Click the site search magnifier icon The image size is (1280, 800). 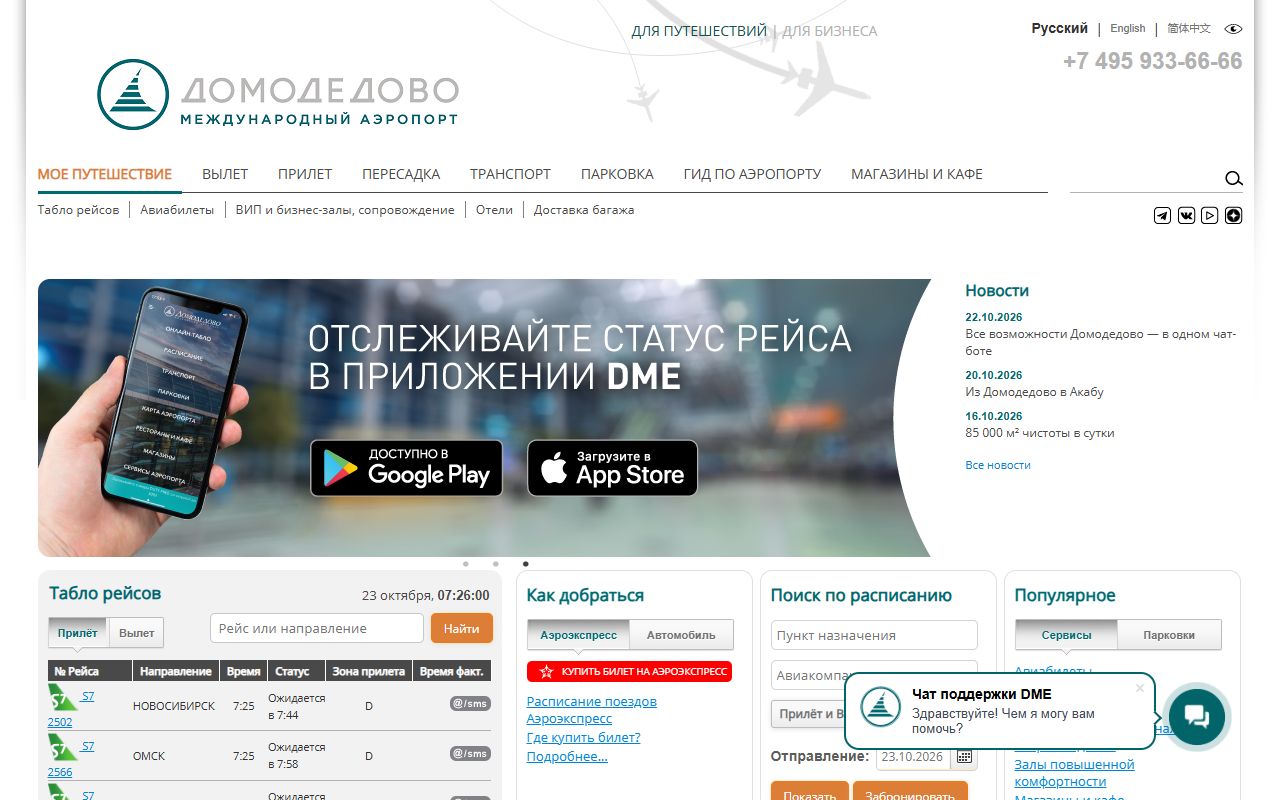pos(1234,178)
